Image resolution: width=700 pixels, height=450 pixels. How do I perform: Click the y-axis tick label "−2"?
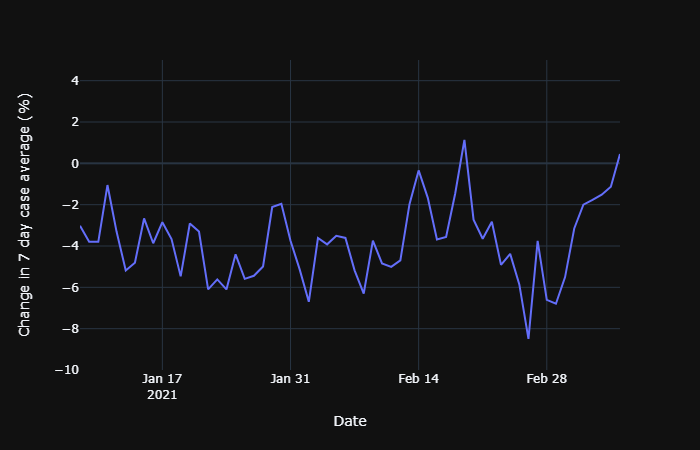(x=71, y=204)
